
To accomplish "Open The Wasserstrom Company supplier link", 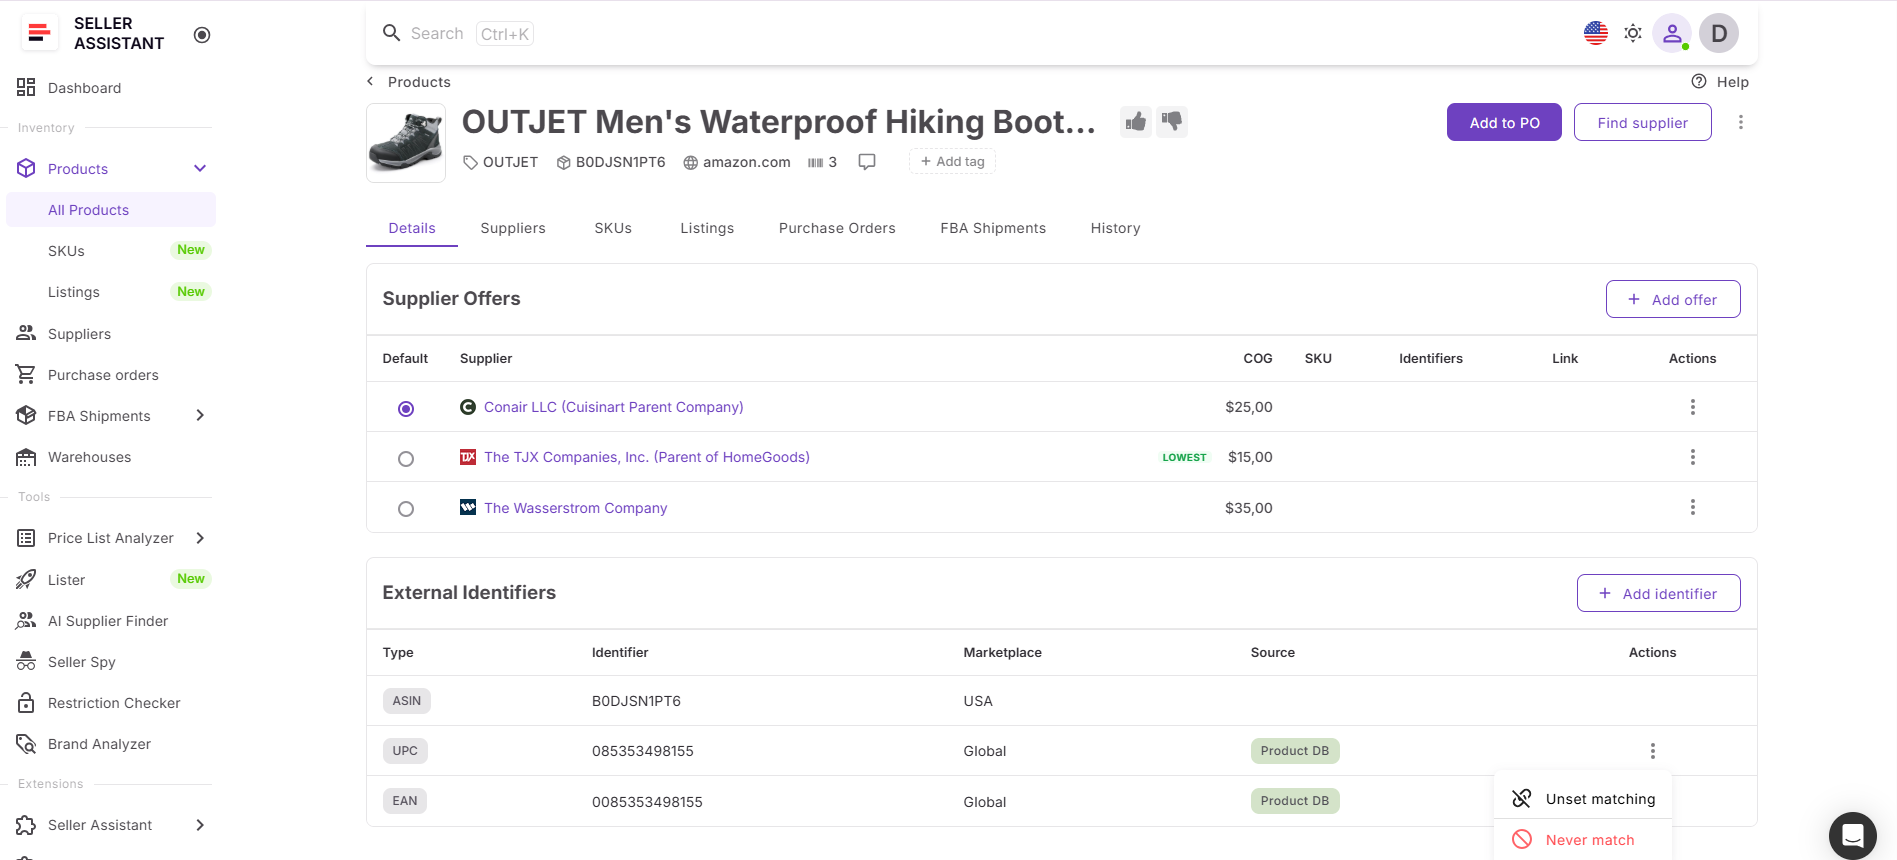I will coord(575,508).
